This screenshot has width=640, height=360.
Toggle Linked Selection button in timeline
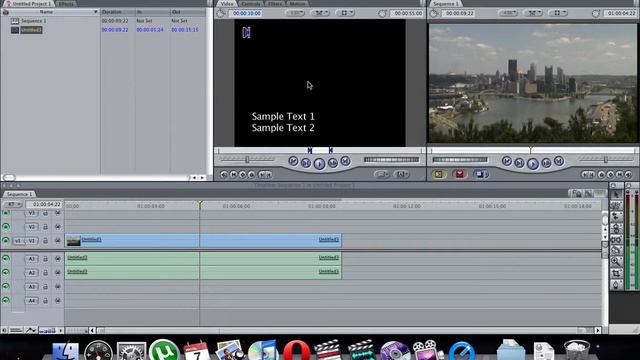(588, 194)
